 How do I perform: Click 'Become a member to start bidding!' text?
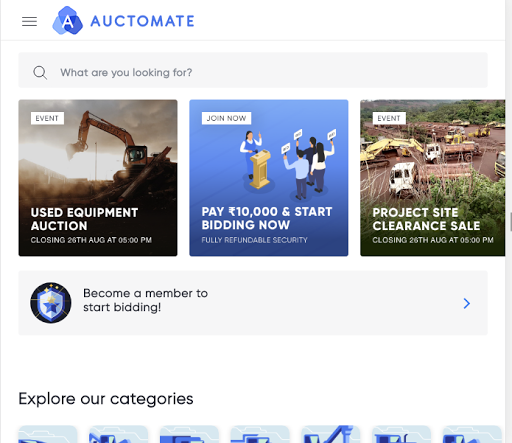click(x=145, y=300)
